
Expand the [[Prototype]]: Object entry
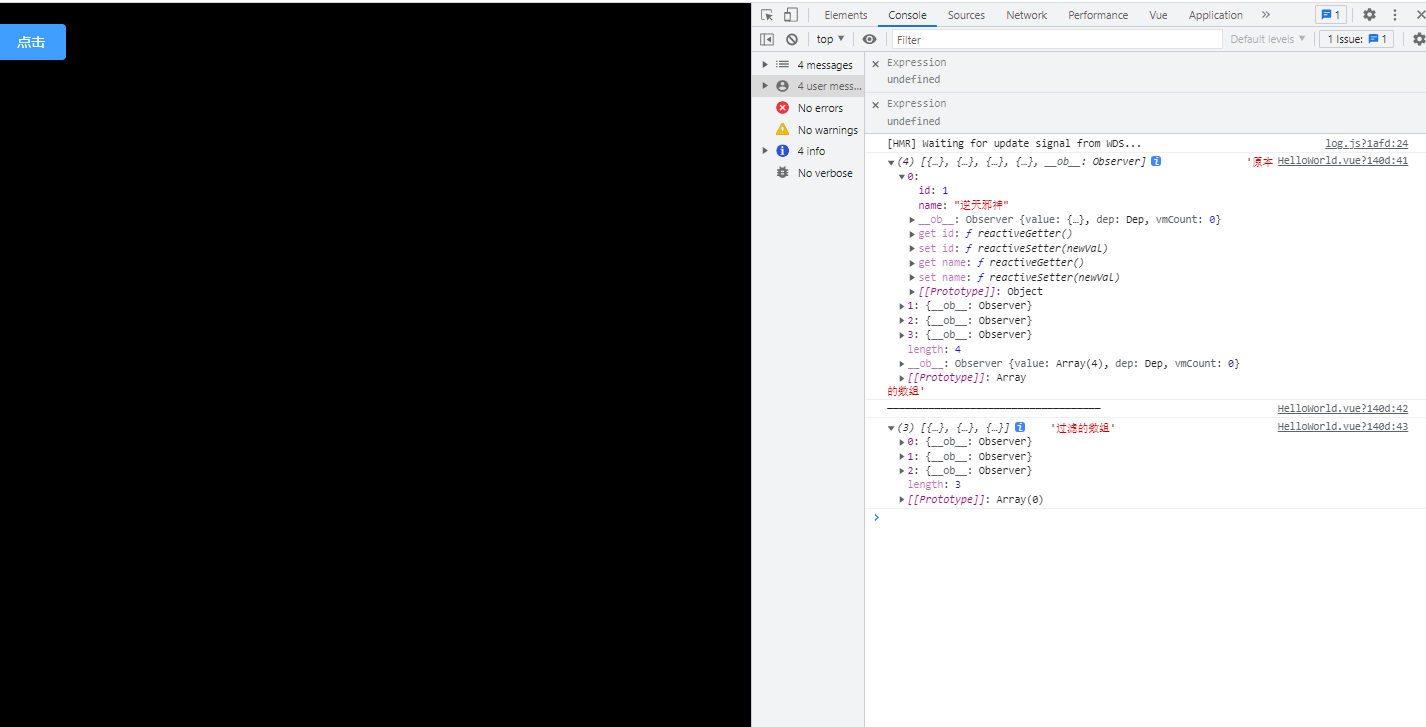pos(913,292)
